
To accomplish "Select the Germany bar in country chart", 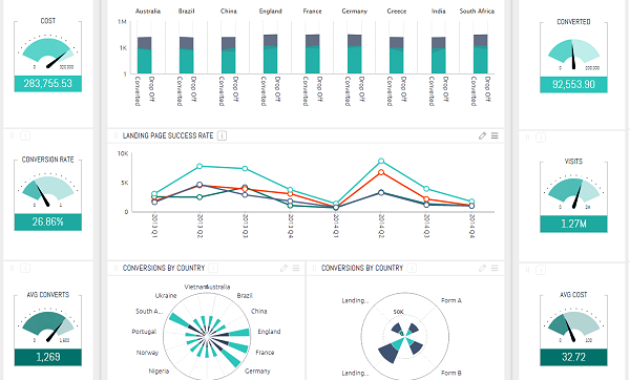I will (354, 54).
